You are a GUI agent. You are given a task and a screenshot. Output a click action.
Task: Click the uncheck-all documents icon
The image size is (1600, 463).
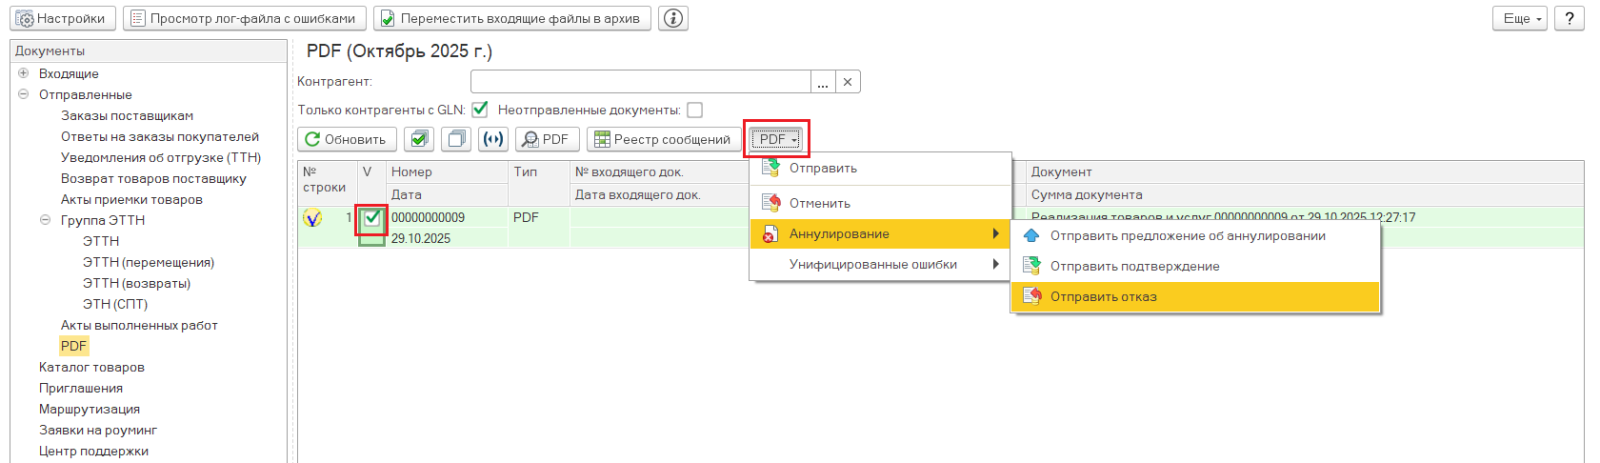click(x=456, y=139)
